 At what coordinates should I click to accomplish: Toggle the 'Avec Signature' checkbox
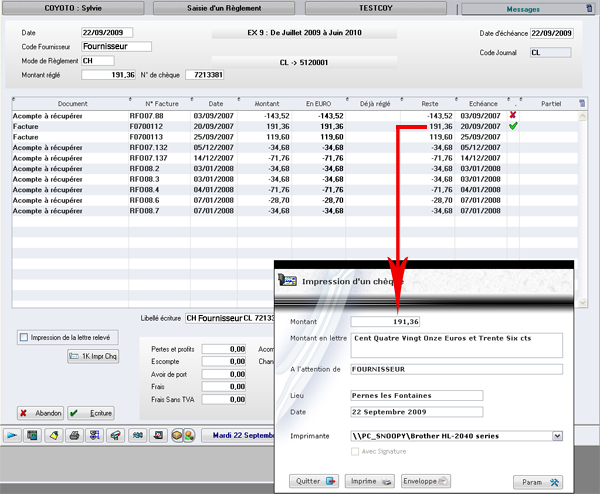[355, 452]
